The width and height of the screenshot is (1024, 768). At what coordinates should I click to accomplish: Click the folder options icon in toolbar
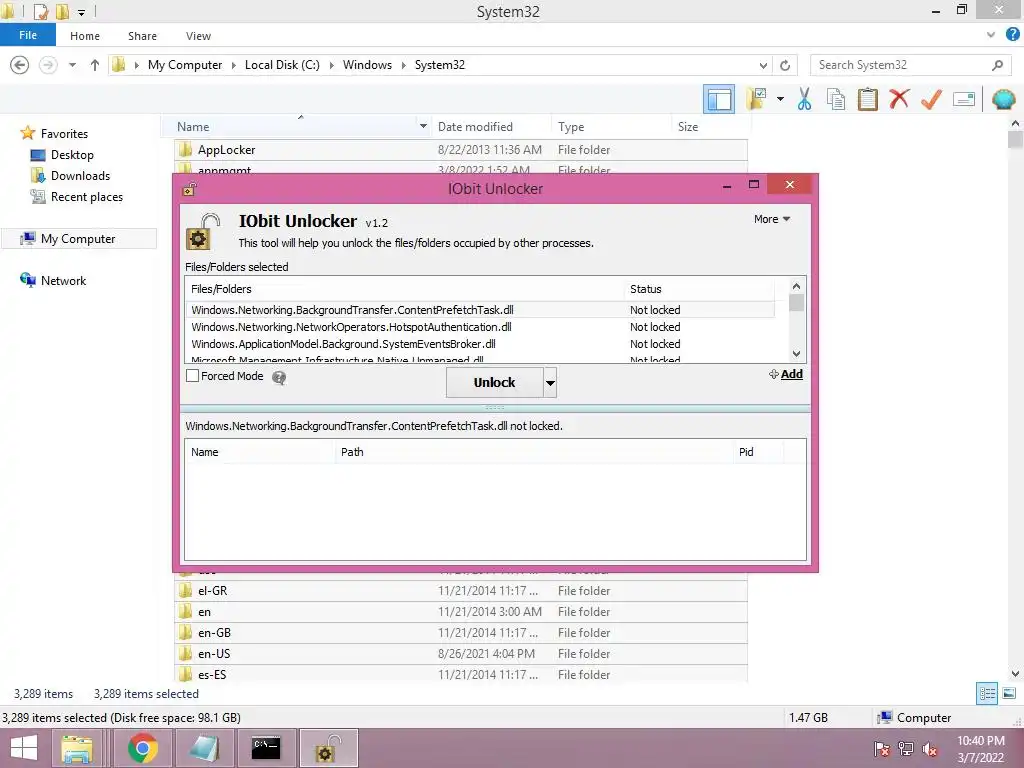tap(757, 99)
